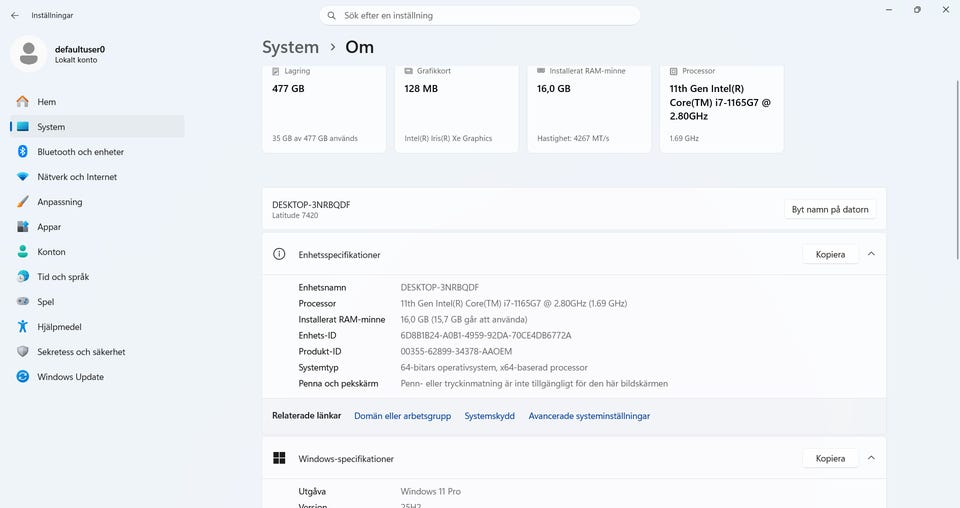Open the Domän eller arbetsgrupp link

click(402, 416)
